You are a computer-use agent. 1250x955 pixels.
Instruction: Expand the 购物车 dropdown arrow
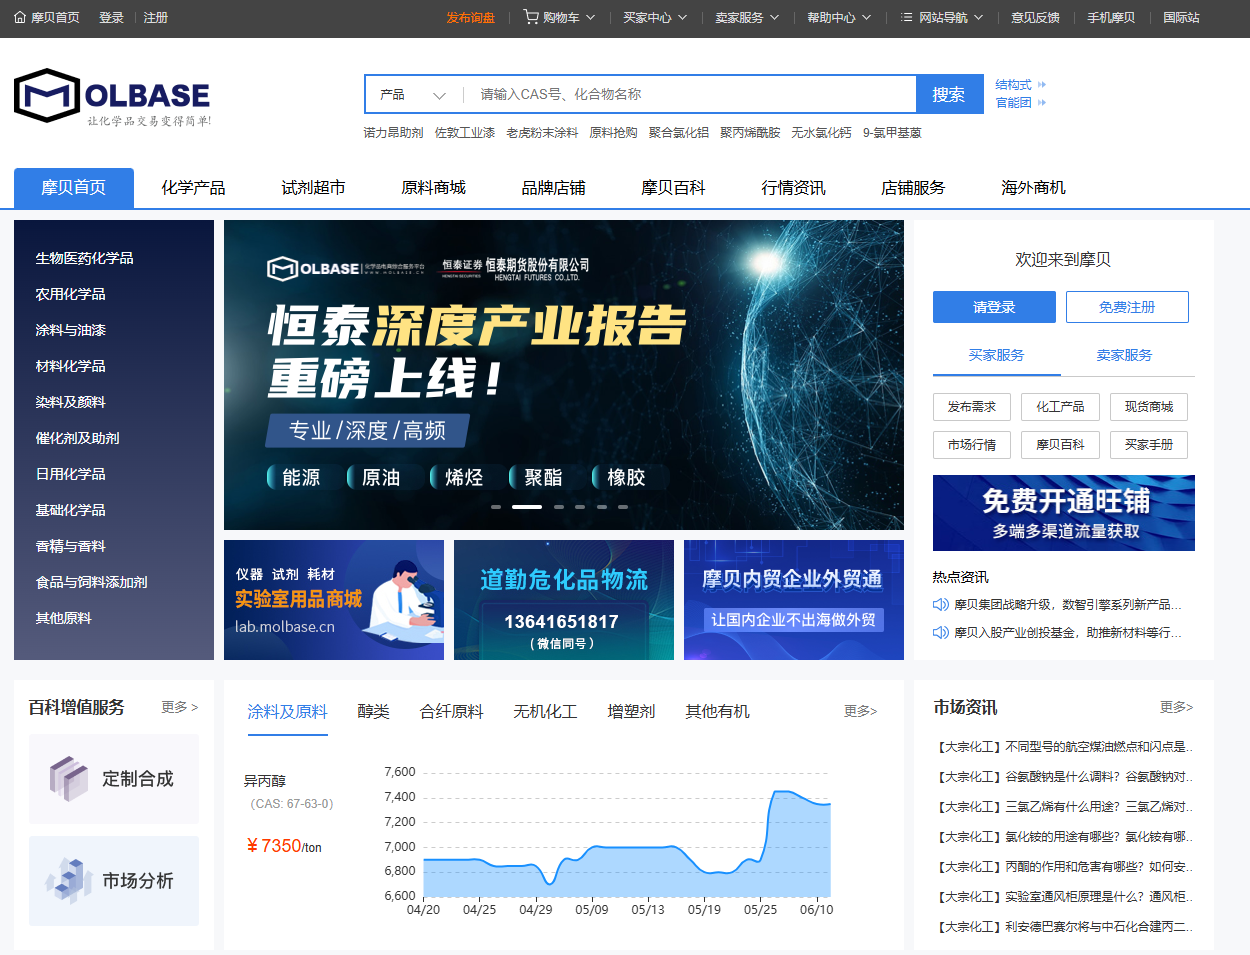[x=590, y=17]
